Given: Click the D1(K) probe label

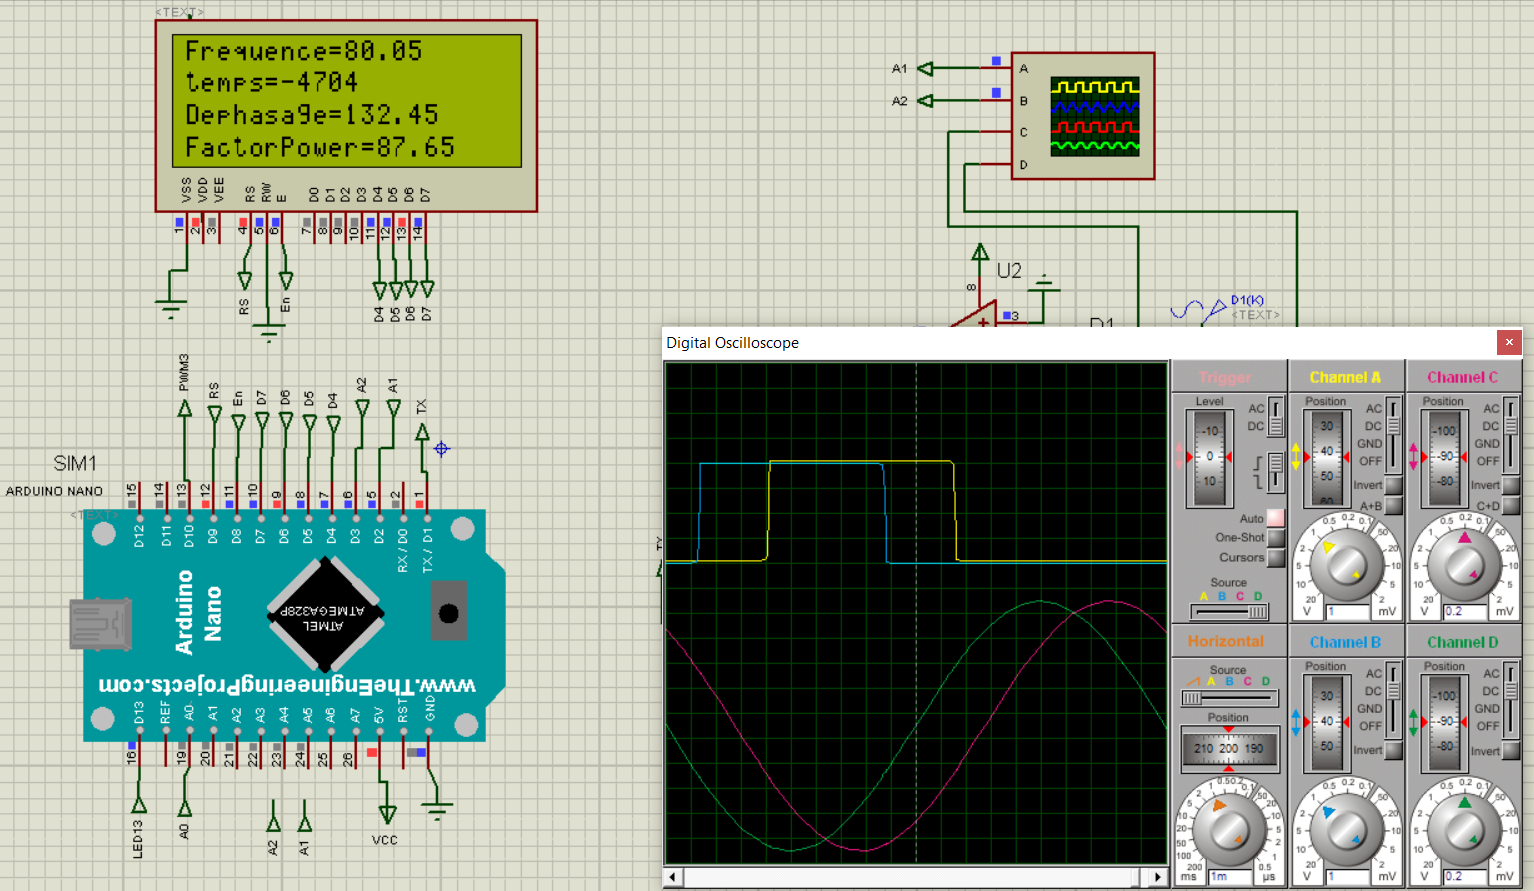Looking at the screenshot, I should (x=1248, y=300).
